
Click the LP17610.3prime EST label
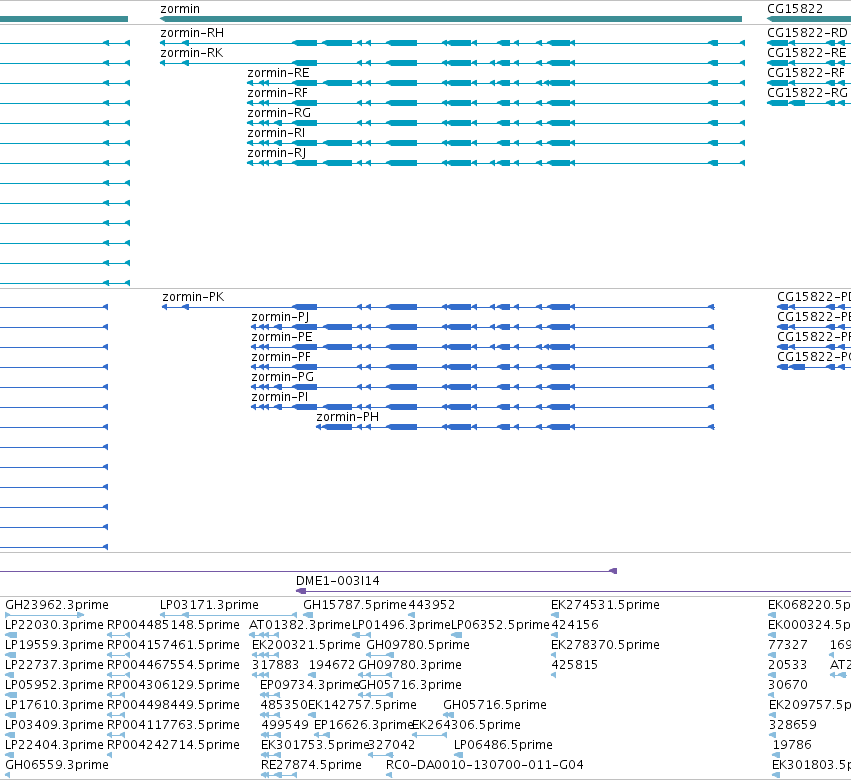54,705
